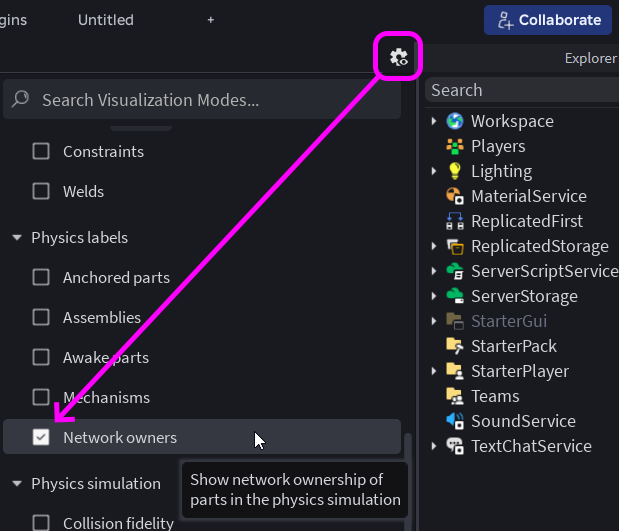The height and width of the screenshot is (531, 619).
Task: Select ReplicatedFirst in Explorer
Action: (x=522, y=221)
